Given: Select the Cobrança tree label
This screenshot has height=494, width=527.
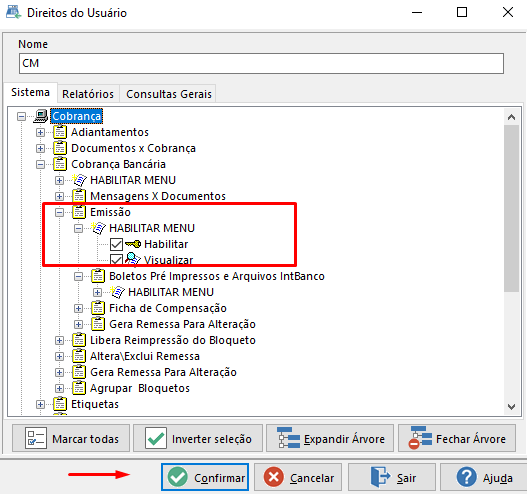Looking at the screenshot, I should click(x=77, y=116).
